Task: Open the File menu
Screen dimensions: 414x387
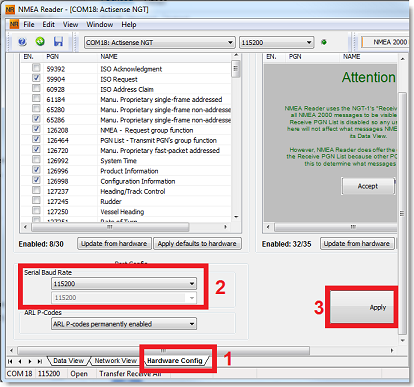Action: 29,25
